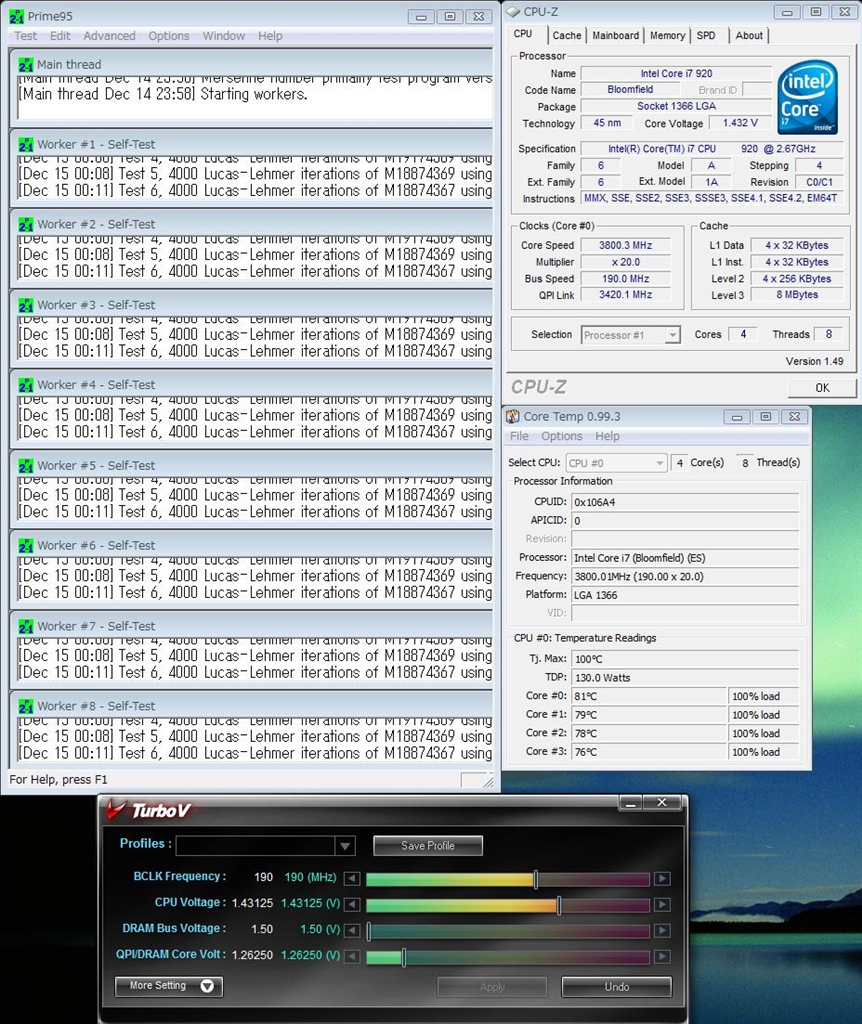Viewport: 862px width, 1024px height.
Task: Click the Main thread window icon
Action: [x=26, y=65]
